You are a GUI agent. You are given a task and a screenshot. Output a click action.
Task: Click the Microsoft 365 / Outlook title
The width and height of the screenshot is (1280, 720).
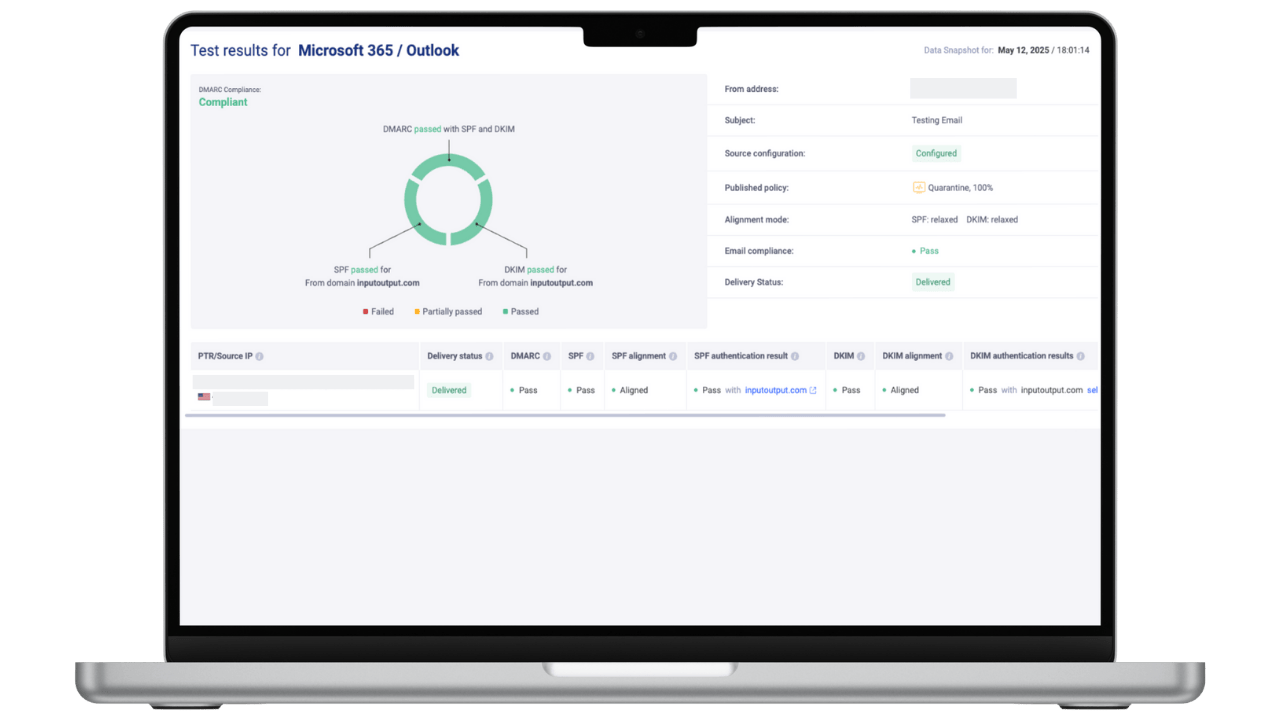click(379, 51)
